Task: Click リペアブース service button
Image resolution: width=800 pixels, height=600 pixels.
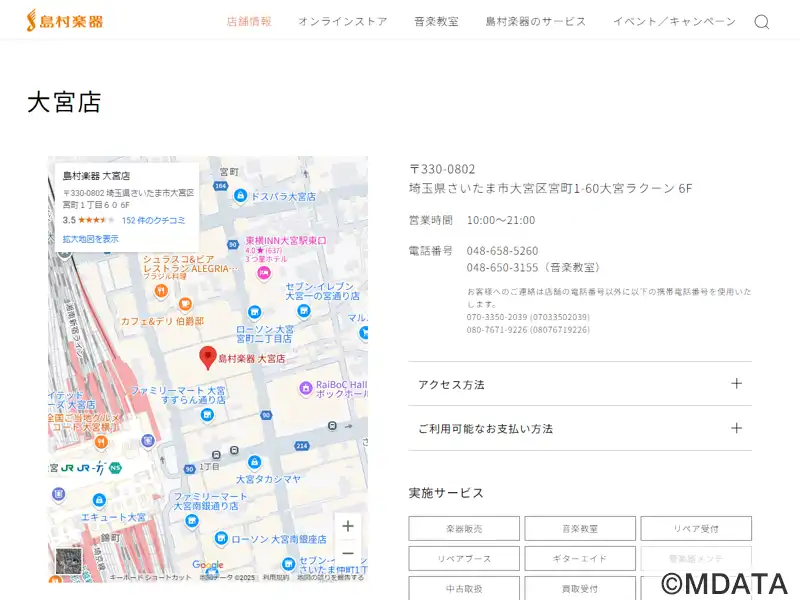Action: (x=464, y=559)
